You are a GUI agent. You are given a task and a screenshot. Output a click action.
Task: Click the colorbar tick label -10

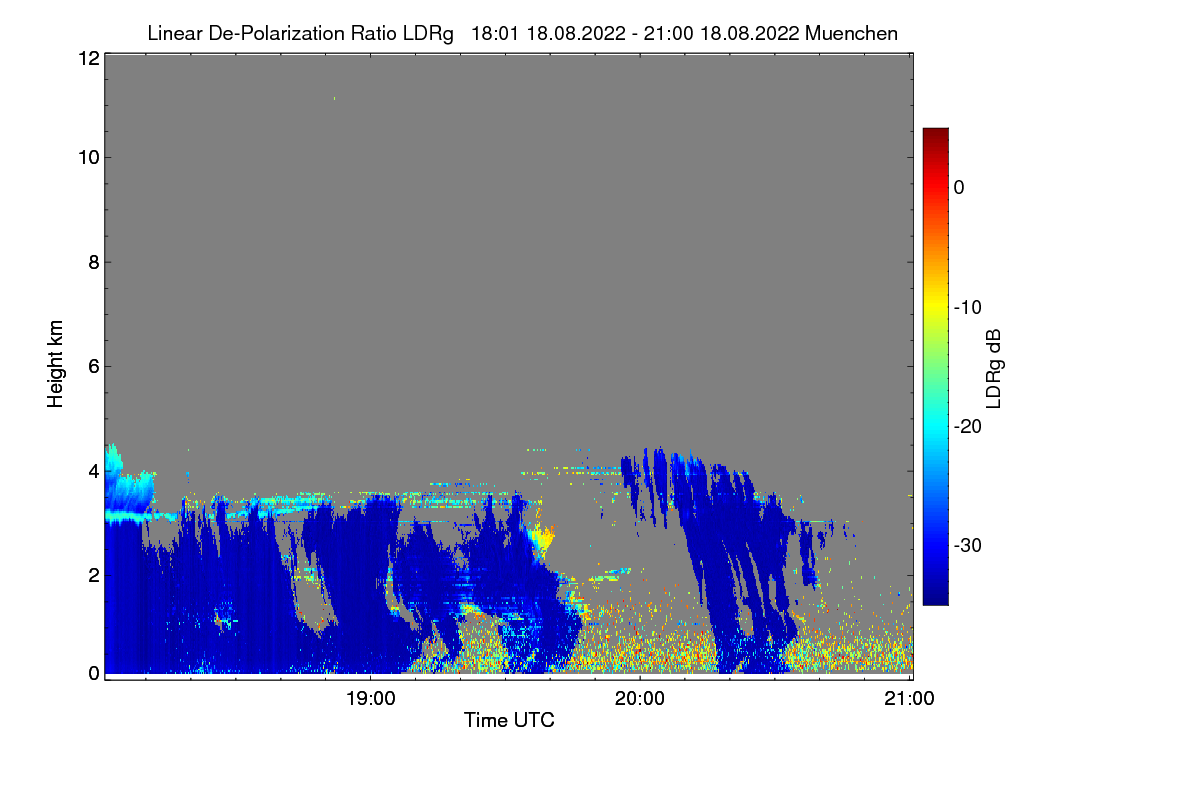(969, 307)
